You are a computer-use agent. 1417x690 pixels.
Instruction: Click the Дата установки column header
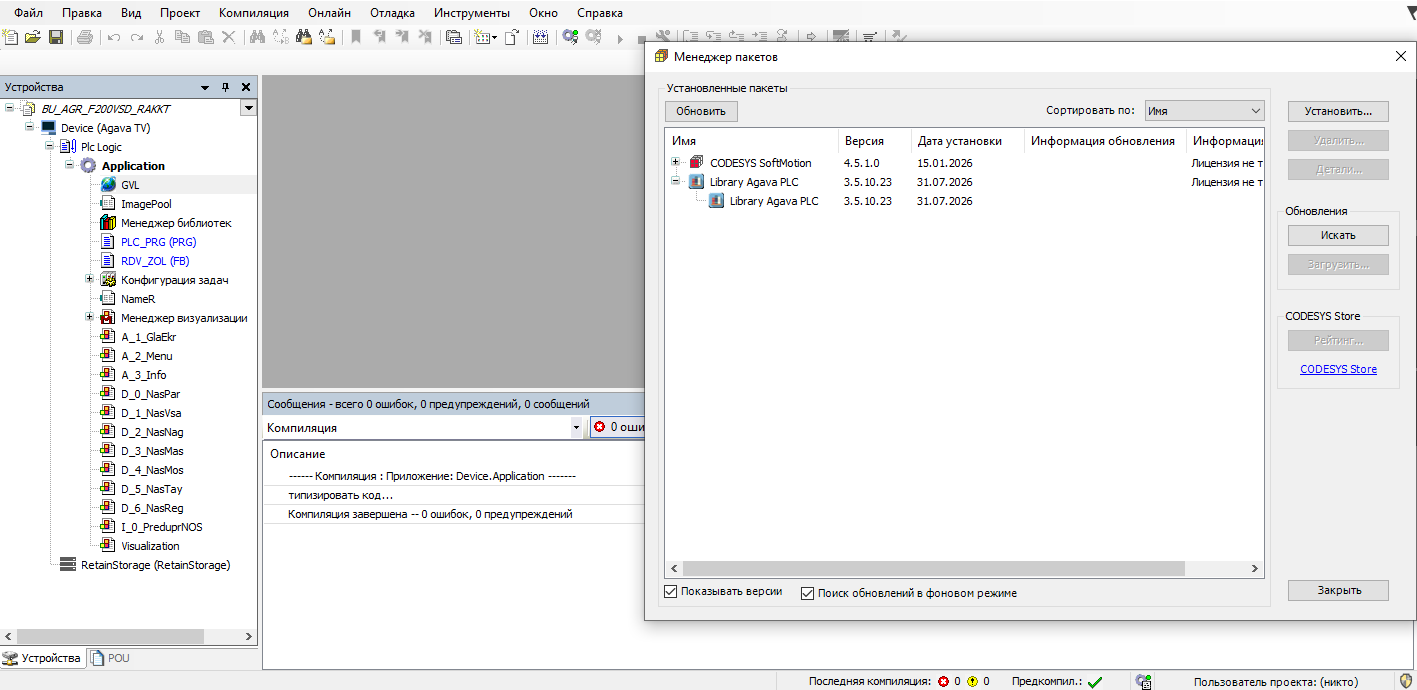967,141
